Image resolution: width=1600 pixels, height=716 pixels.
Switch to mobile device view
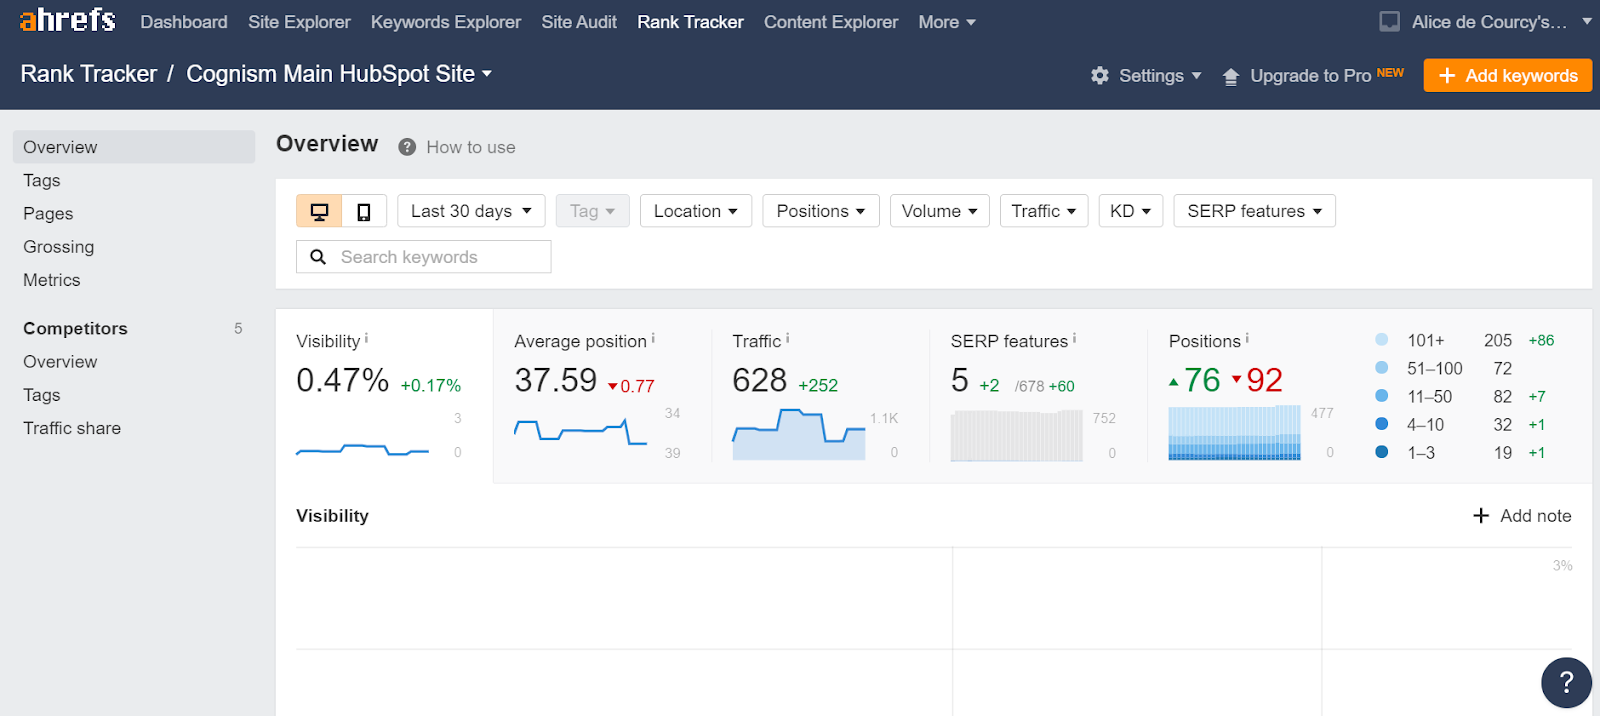pyautogui.click(x=364, y=211)
